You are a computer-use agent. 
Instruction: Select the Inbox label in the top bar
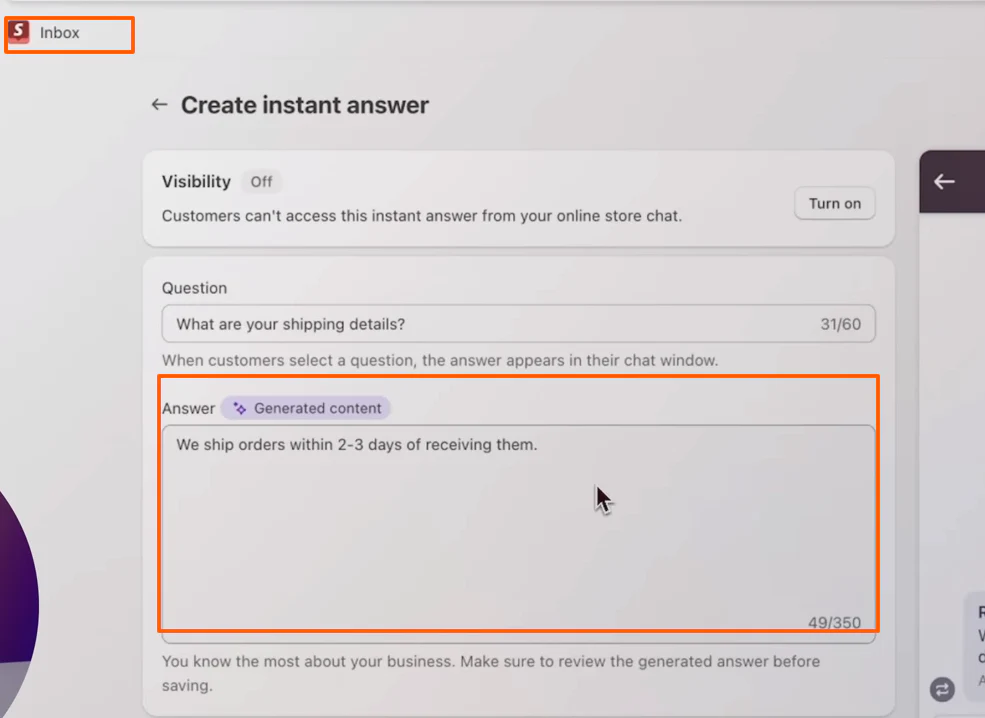[60, 33]
